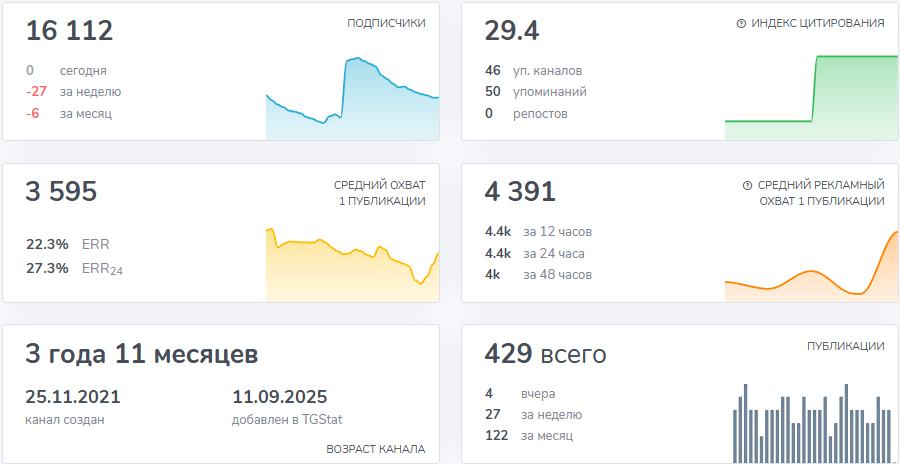Click the help icon next to СРЕДНИЙ РЕКЛАМНЫЙ ОХВАТ

(x=747, y=185)
